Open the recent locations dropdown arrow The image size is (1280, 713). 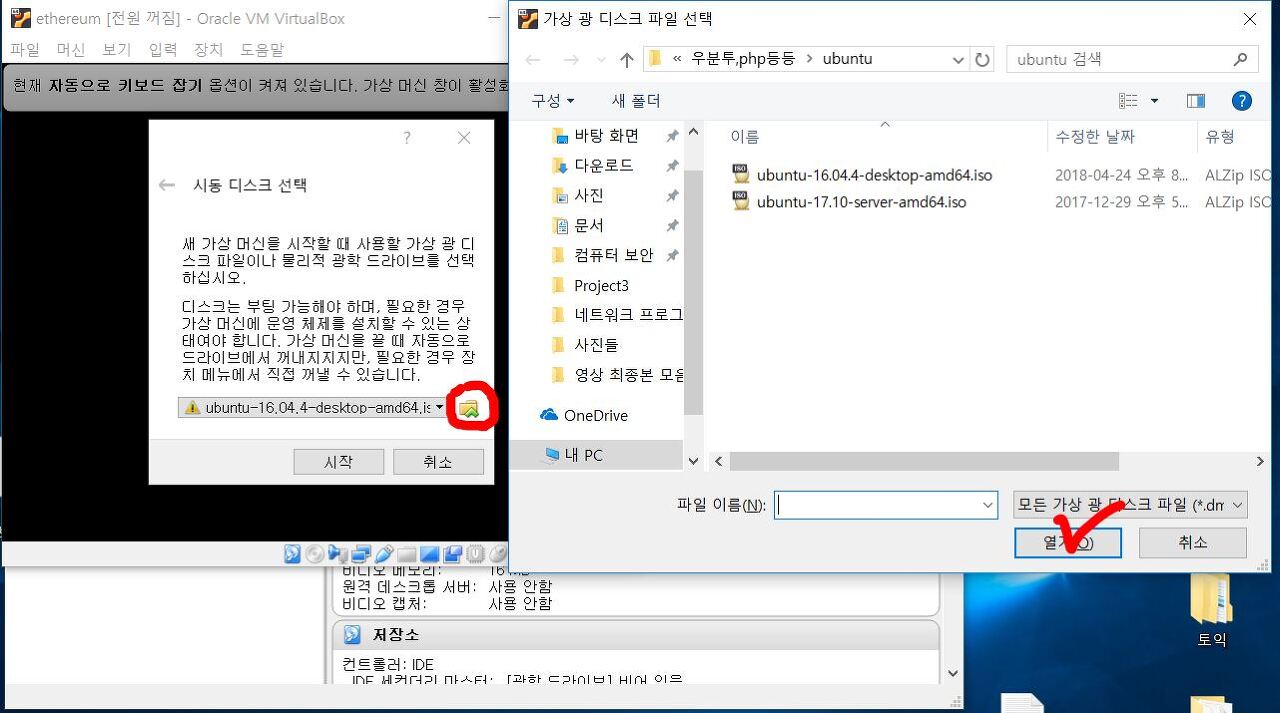pos(600,60)
